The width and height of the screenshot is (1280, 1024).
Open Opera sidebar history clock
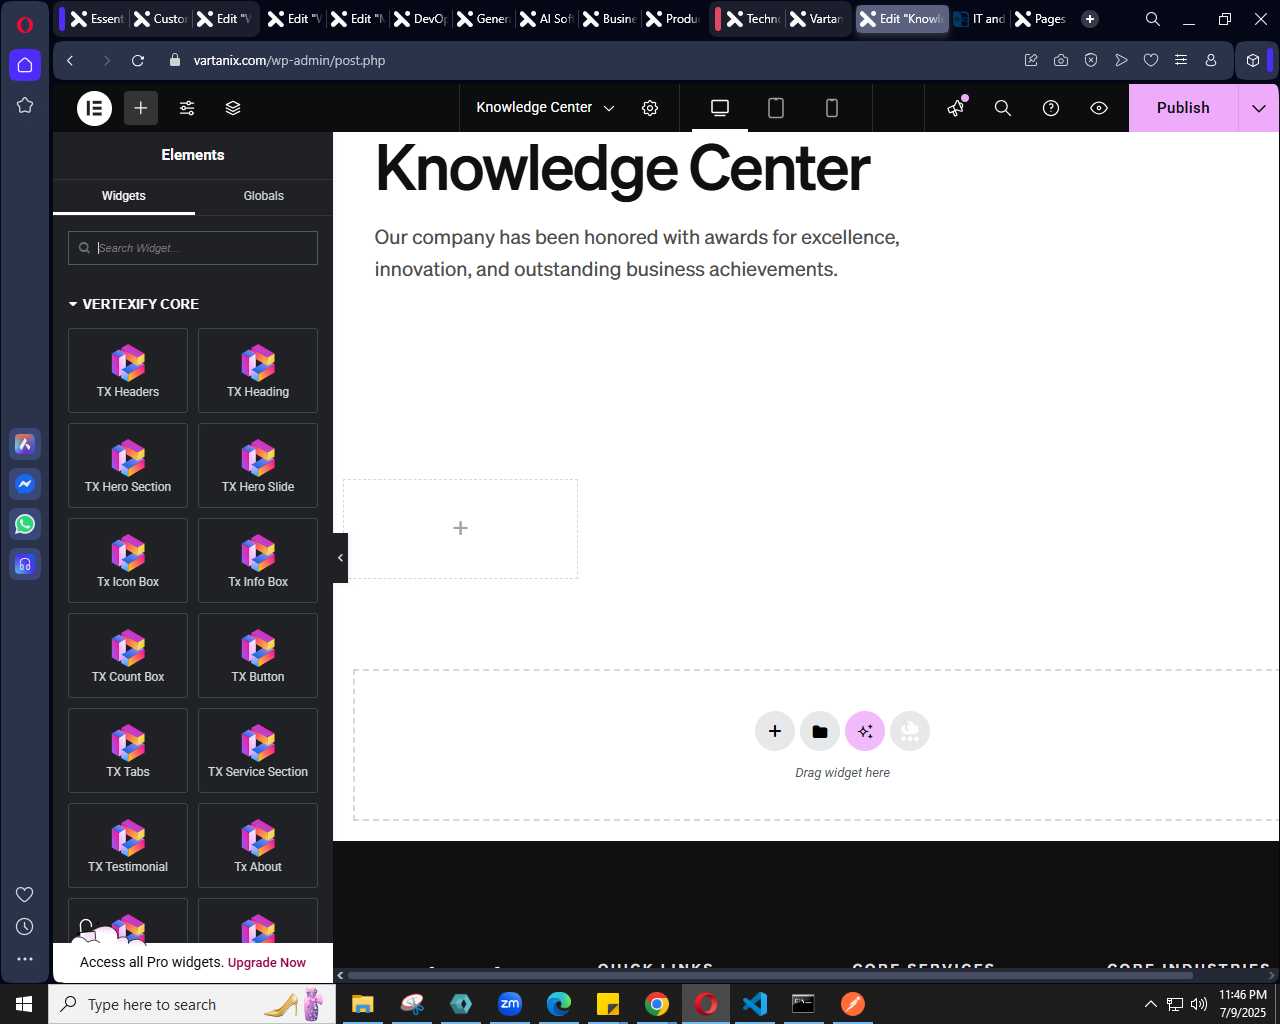pyautogui.click(x=25, y=927)
